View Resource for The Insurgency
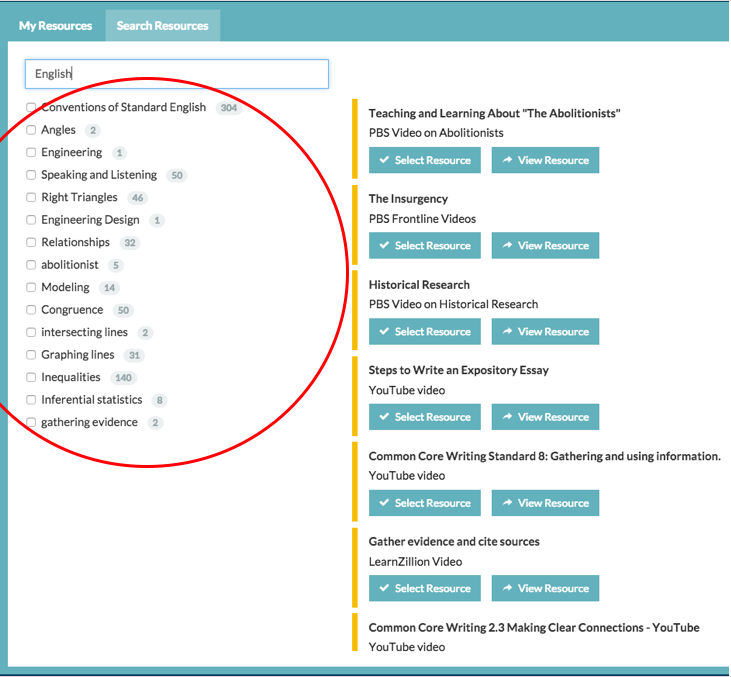Viewport: 731px width, 677px height. [545, 246]
